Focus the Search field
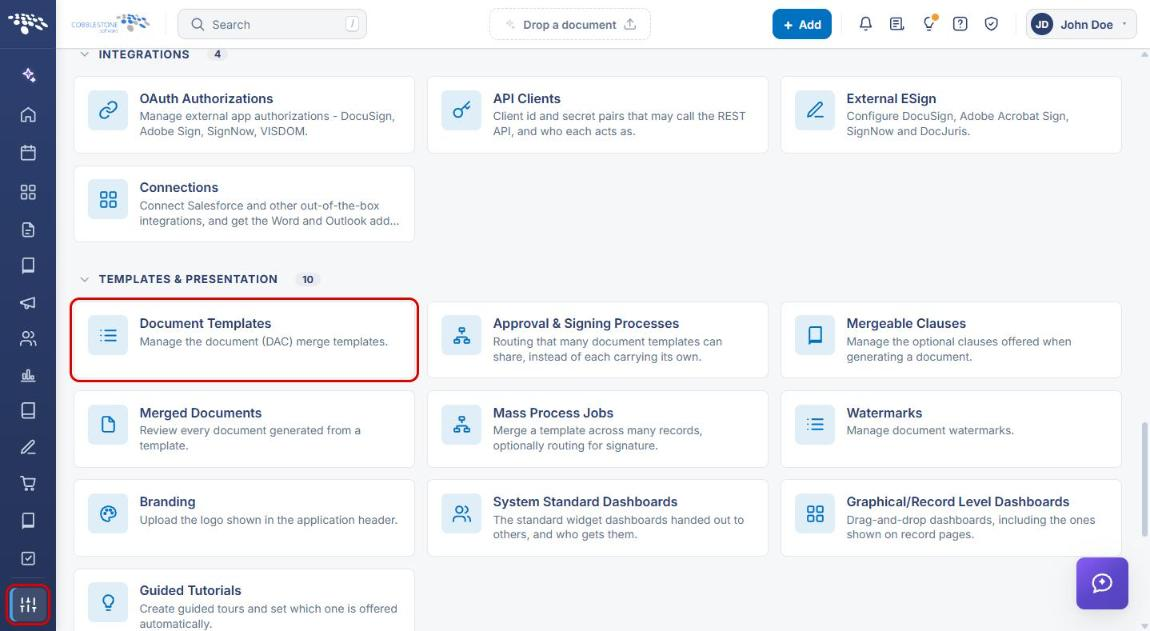The width and height of the screenshot is (1150, 631). click(272, 24)
